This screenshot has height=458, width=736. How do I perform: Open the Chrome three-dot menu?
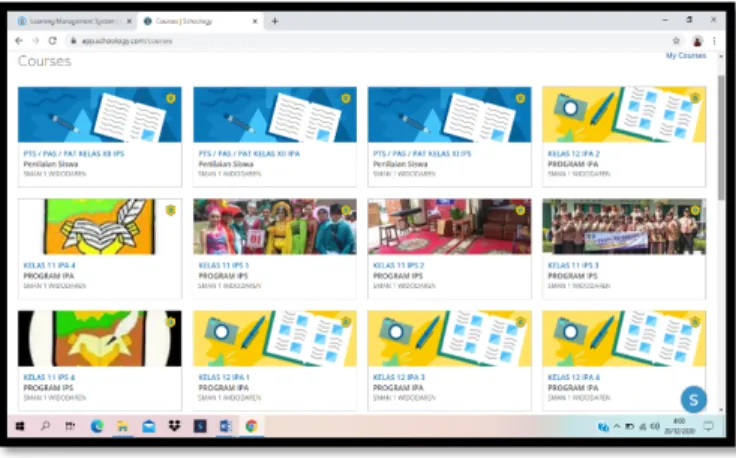tap(714, 41)
